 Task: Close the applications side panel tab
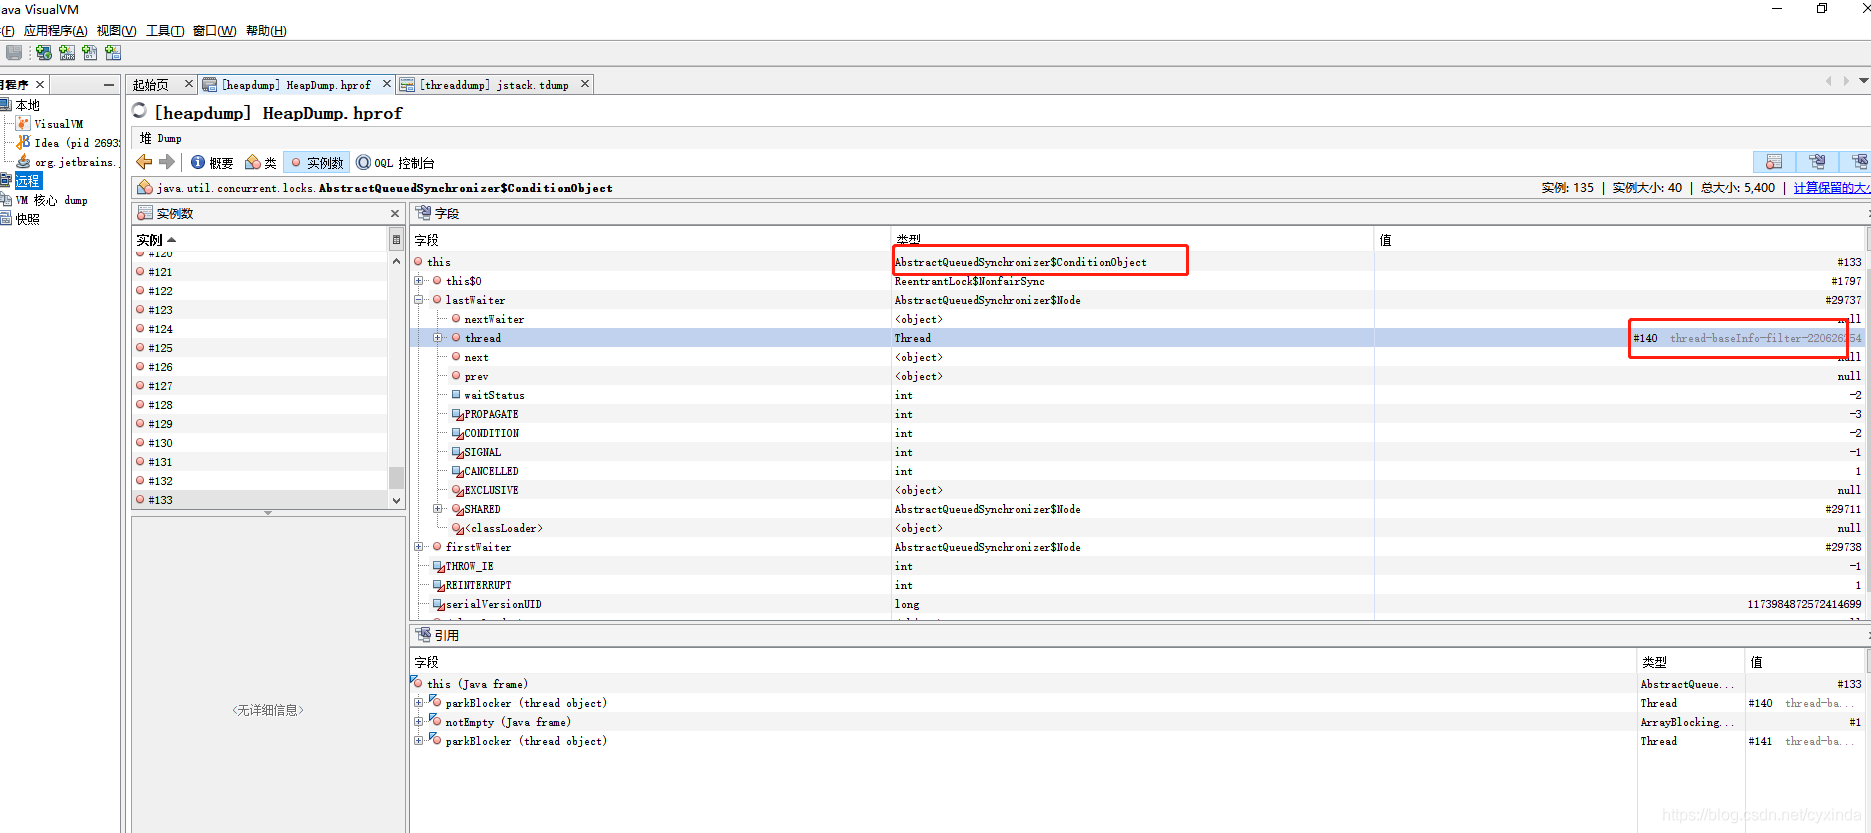point(40,85)
